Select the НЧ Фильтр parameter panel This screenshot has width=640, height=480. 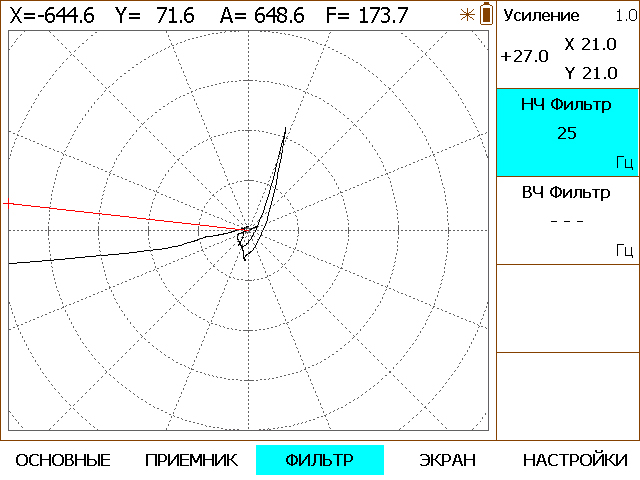point(568,132)
